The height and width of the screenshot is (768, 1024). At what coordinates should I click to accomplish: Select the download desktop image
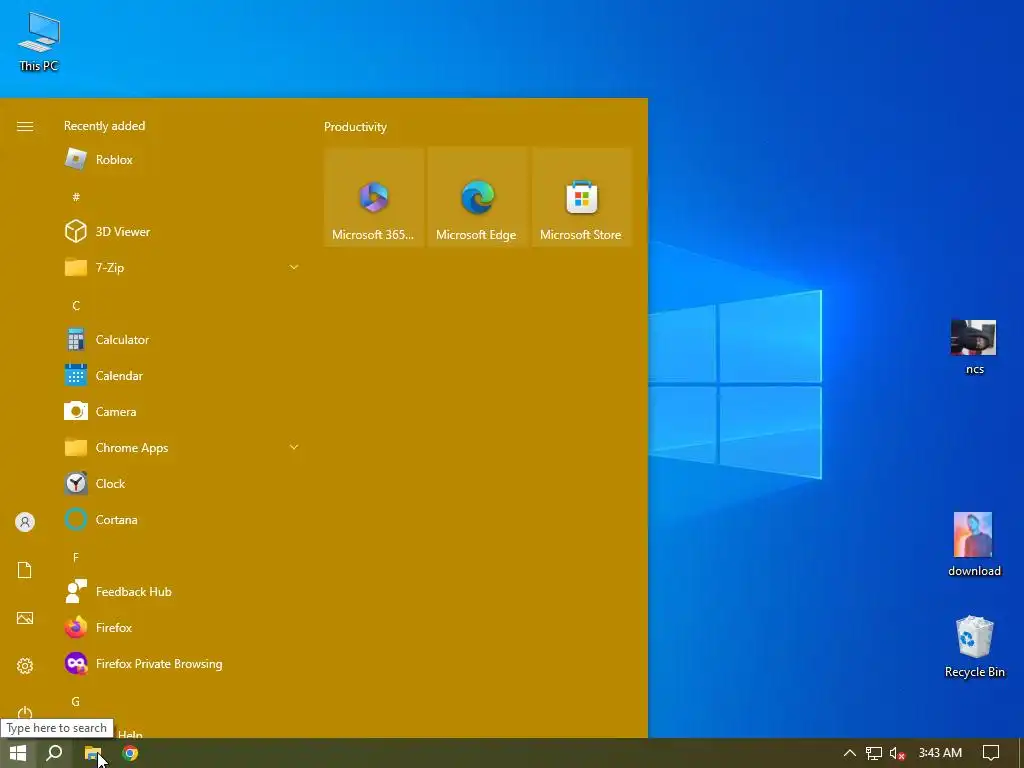(x=974, y=545)
